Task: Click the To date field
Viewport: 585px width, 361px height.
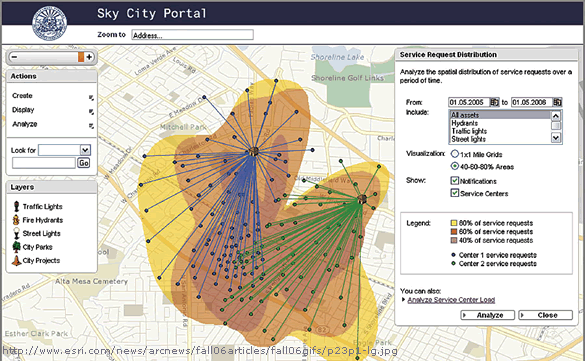Action: 532,102
